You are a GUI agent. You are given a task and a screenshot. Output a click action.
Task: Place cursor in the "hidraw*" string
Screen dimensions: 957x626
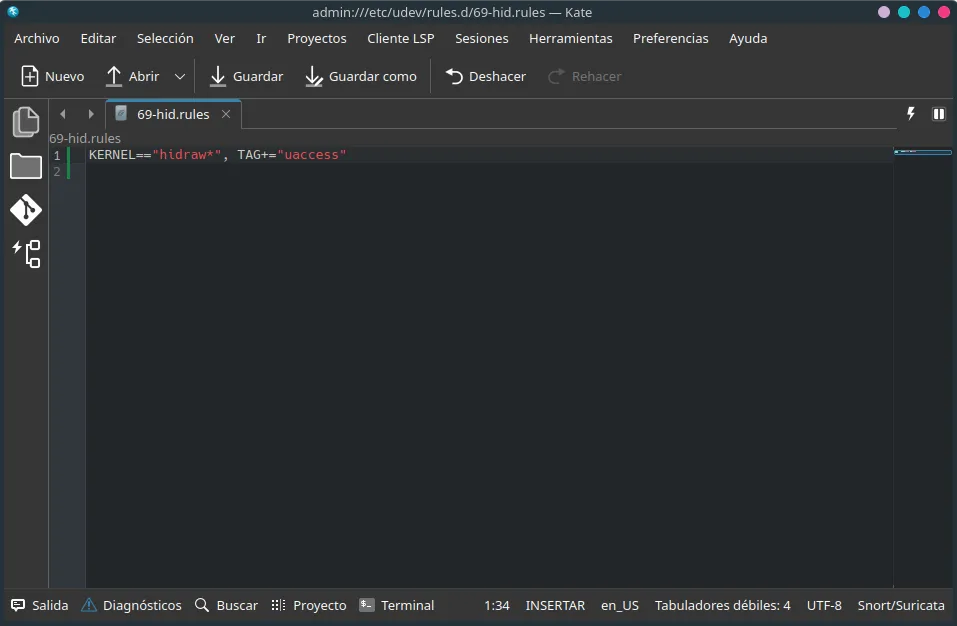pyautogui.click(x=186, y=155)
